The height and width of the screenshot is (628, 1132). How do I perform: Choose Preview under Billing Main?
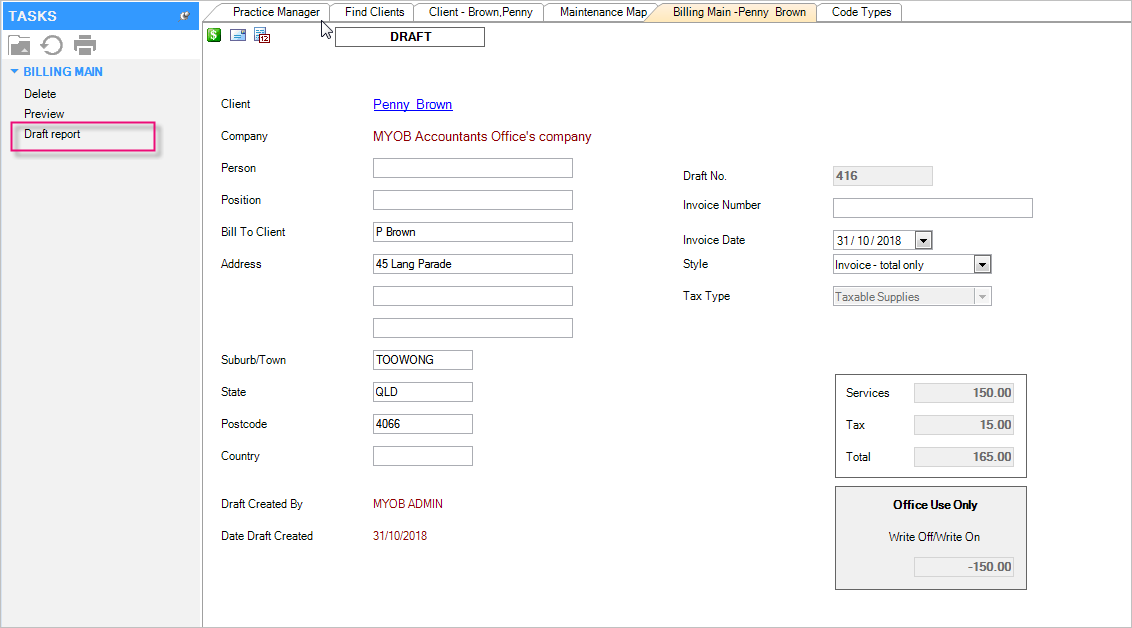(44, 114)
